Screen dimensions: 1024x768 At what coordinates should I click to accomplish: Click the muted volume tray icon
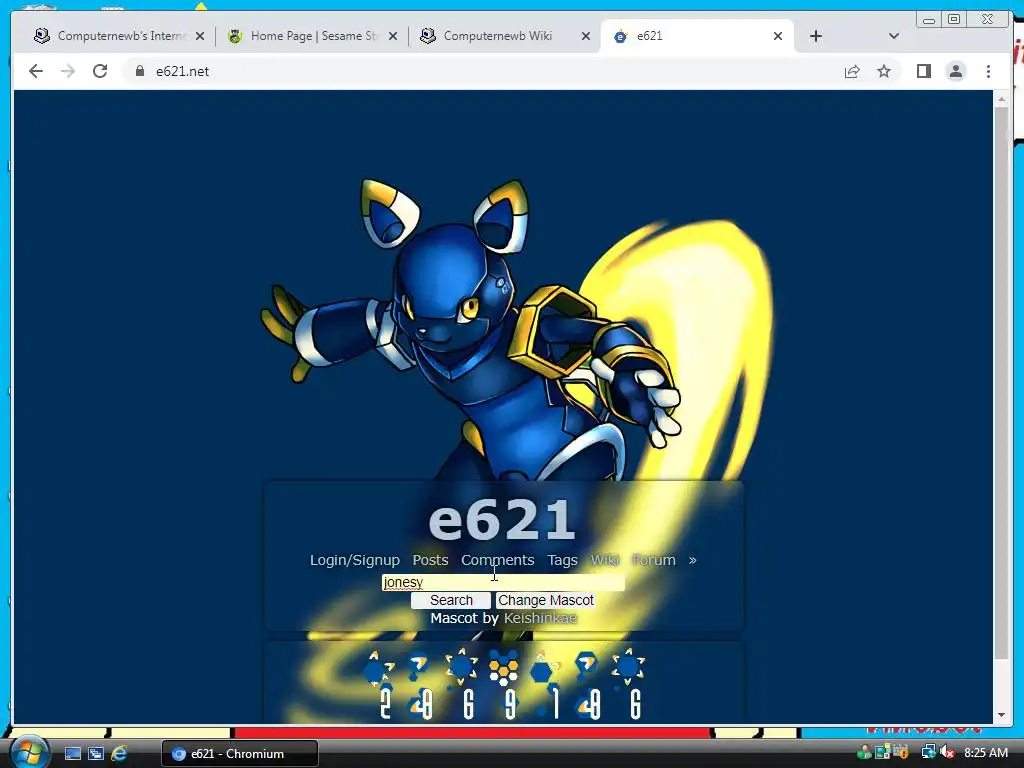tap(948, 753)
